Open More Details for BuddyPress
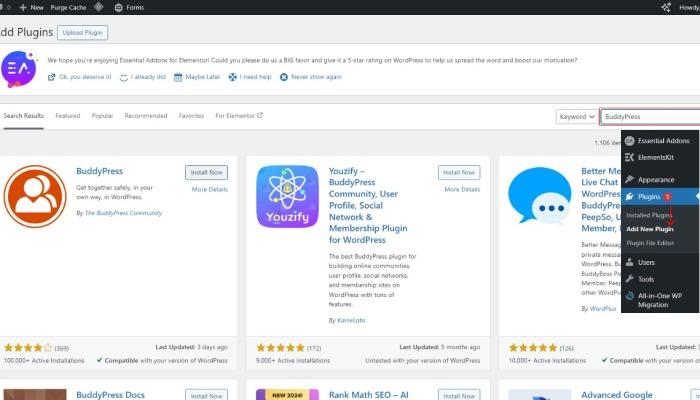700x400 pixels. tap(210, 189)
